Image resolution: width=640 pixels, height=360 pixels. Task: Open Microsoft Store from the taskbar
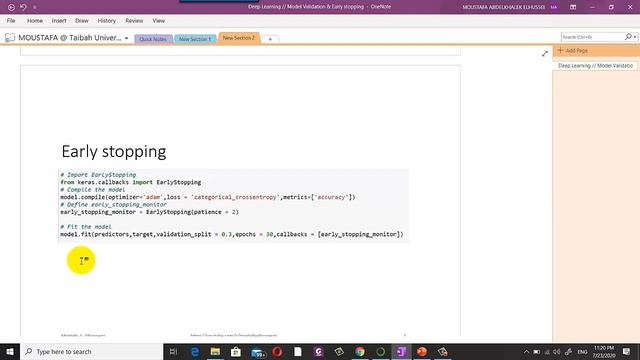[236, 351]
